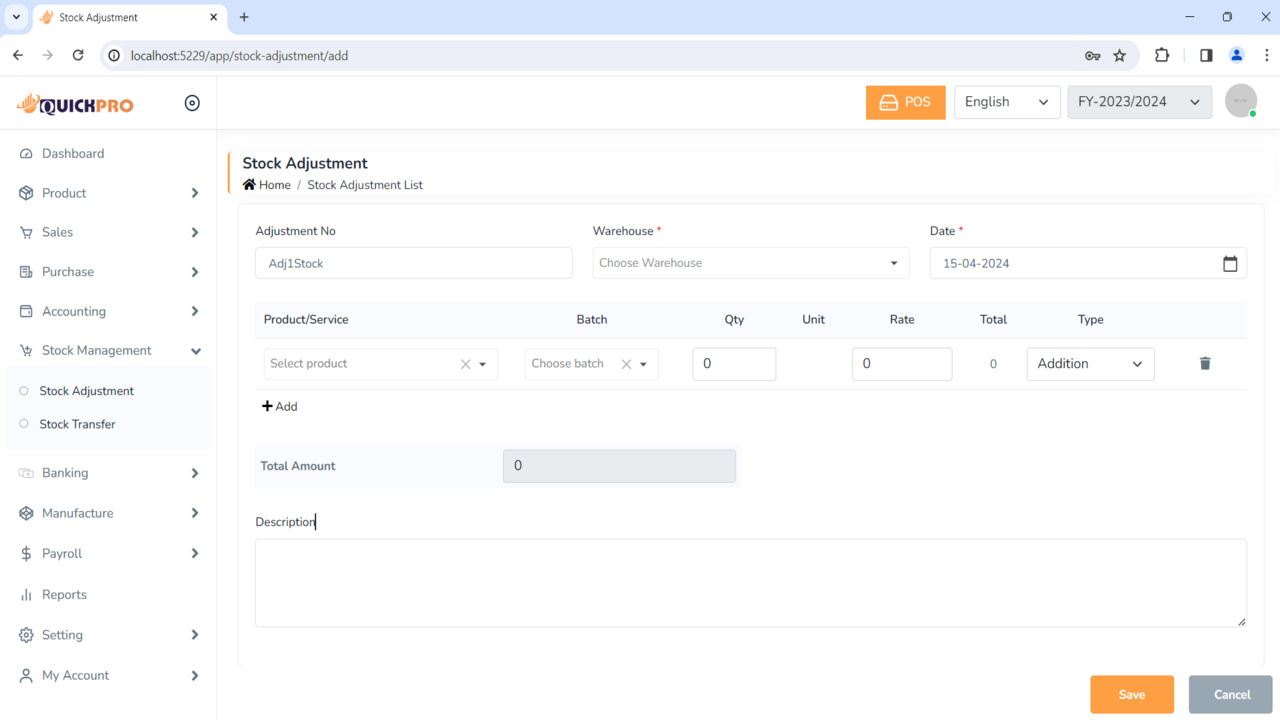Click the Product sidebar icon
The height and width of the screenshot is (720, 1280).
coord(27,192)
